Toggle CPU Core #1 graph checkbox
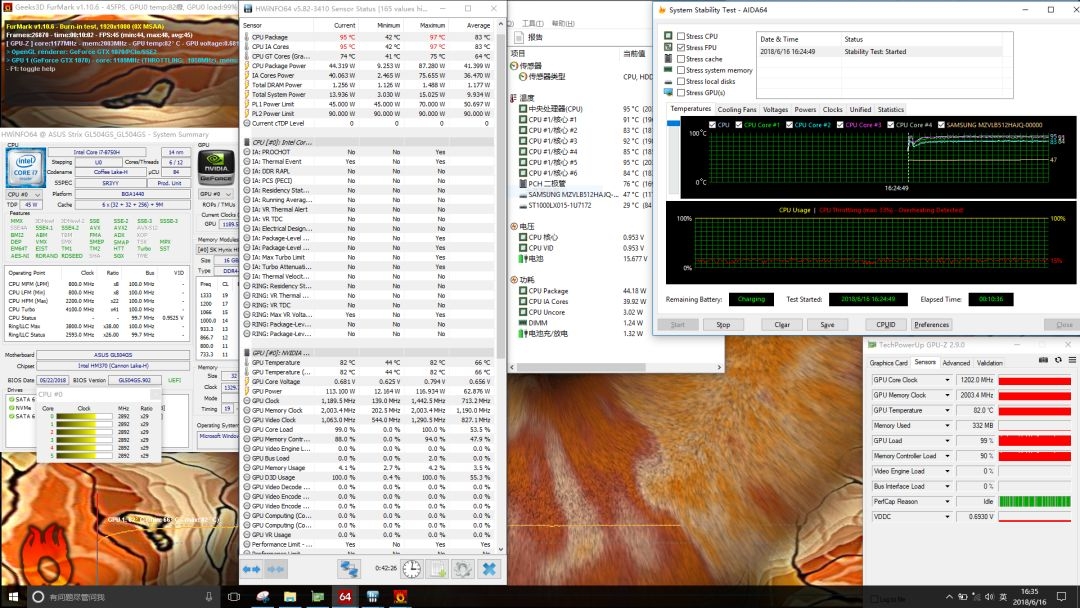Image resolution: width=1080 pixels, height=608 pixels. click(x=738, y=125)
